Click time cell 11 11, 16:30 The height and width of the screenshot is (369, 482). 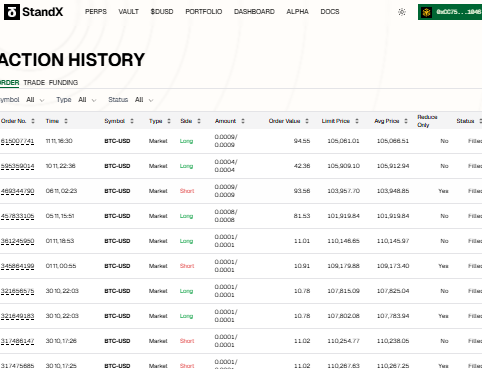point(59,141)
